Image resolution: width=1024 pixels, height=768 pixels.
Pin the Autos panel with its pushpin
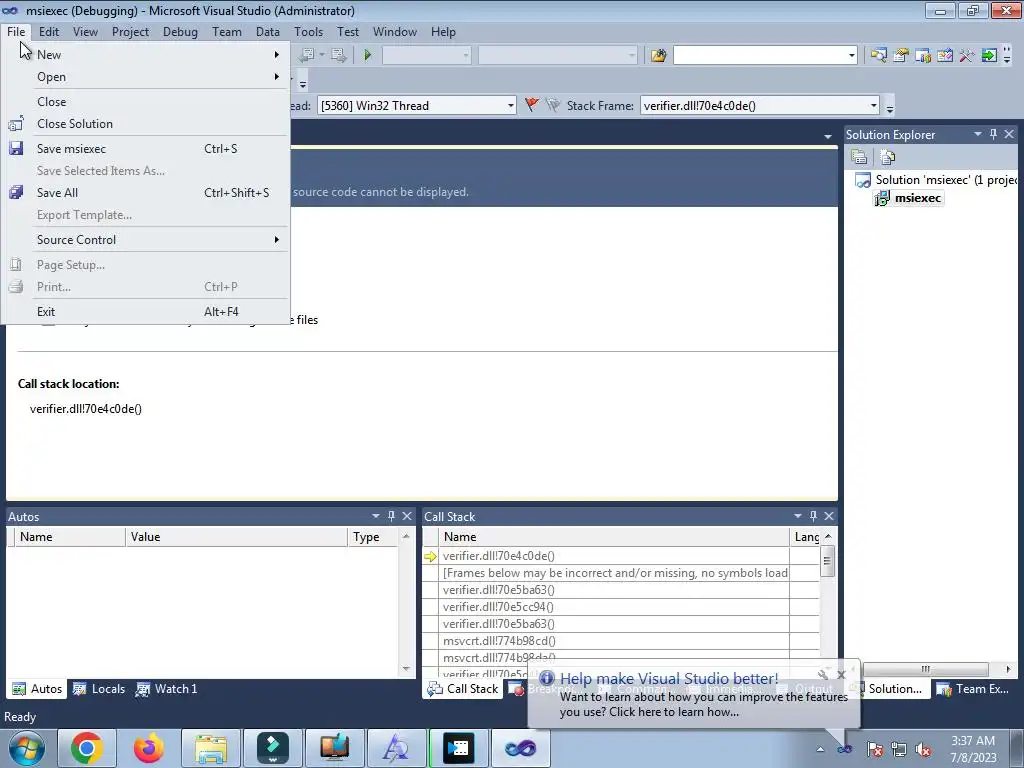click(x=391, y=516)
